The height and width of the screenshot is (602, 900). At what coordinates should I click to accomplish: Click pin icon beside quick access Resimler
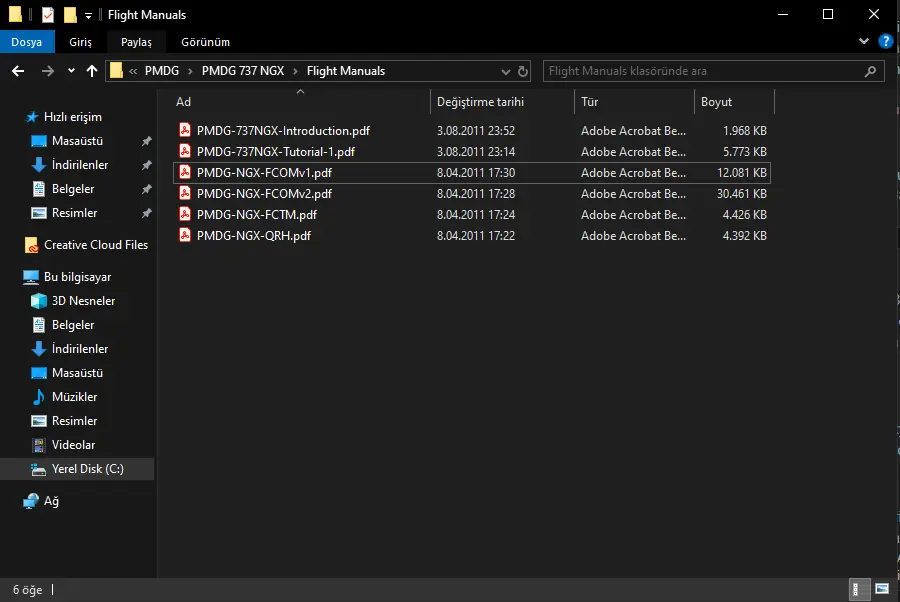(147, 213)
